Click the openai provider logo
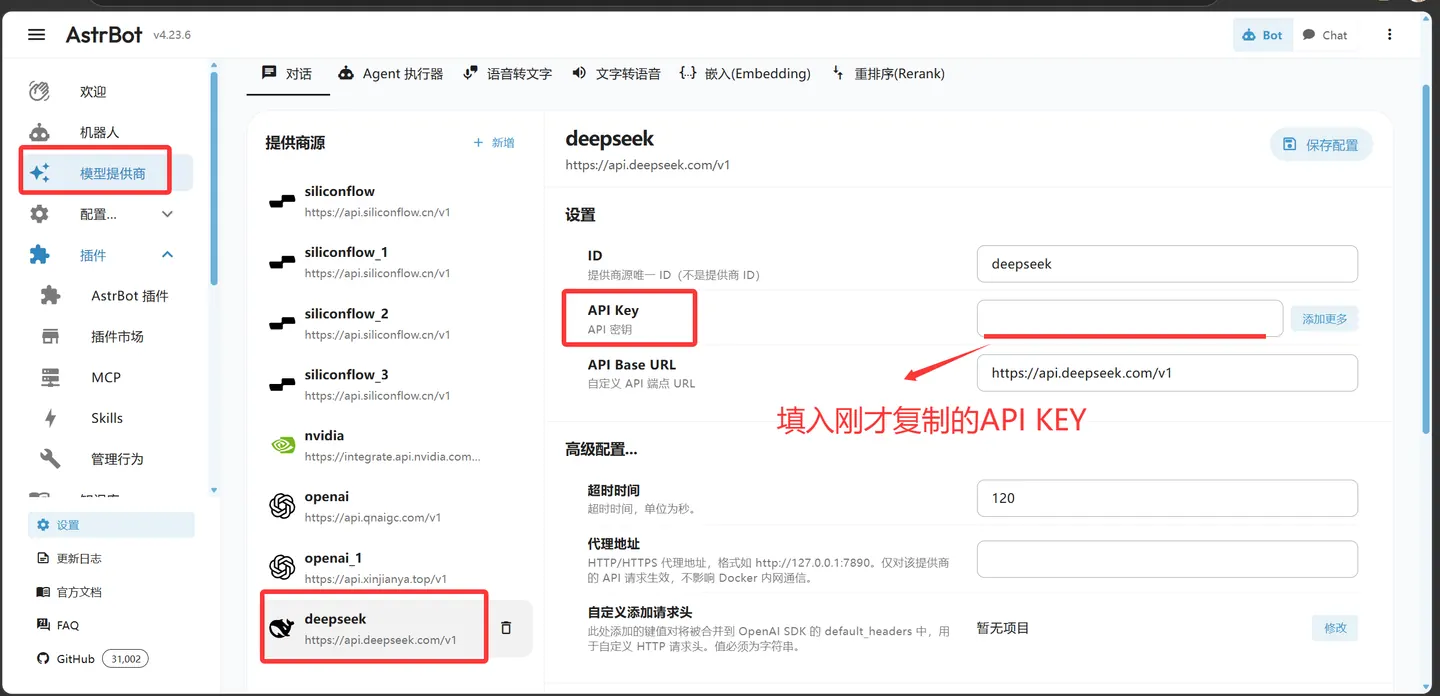 (282, 507)
